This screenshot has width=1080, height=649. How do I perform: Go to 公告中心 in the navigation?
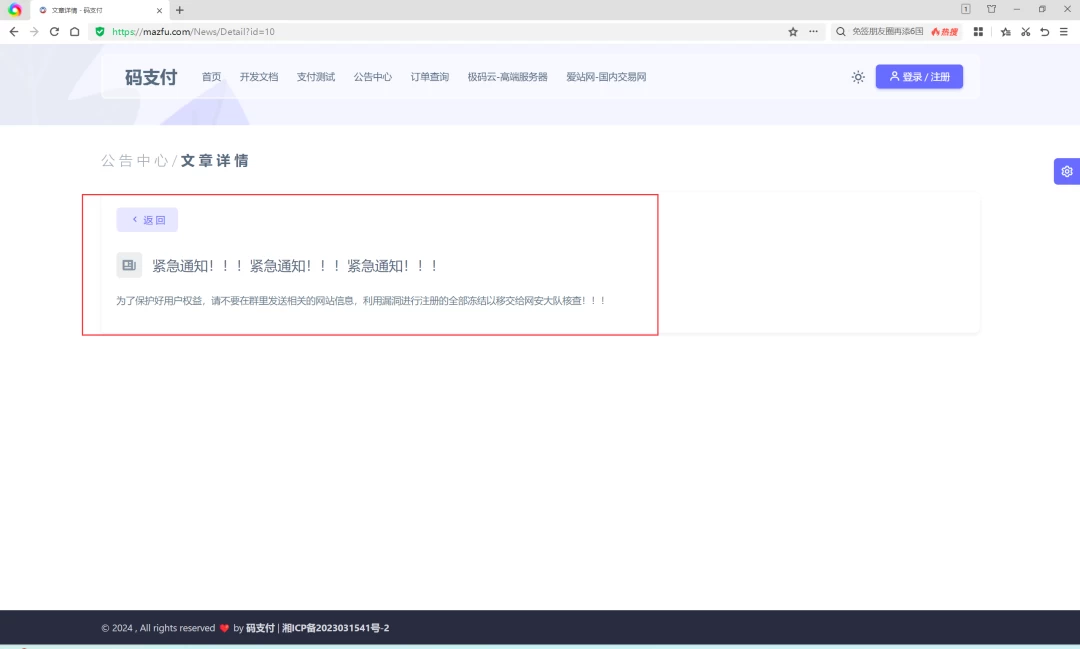pos(372,77)
